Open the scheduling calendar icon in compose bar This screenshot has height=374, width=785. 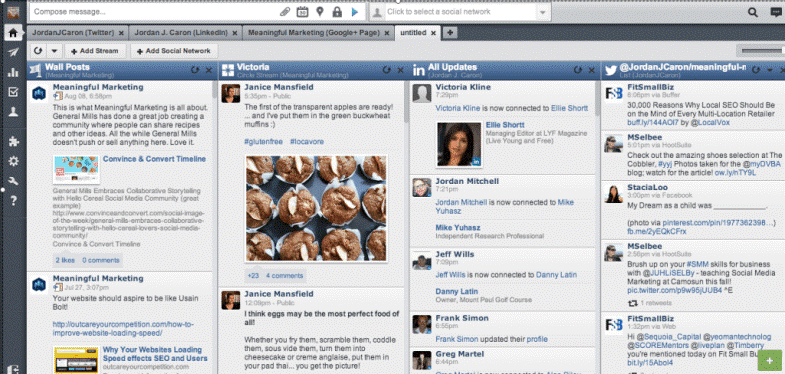point(302,12)
